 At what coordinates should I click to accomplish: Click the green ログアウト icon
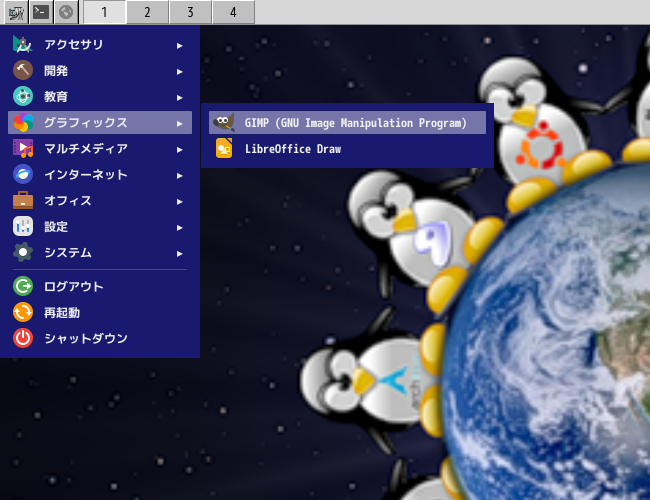(23, 286)
